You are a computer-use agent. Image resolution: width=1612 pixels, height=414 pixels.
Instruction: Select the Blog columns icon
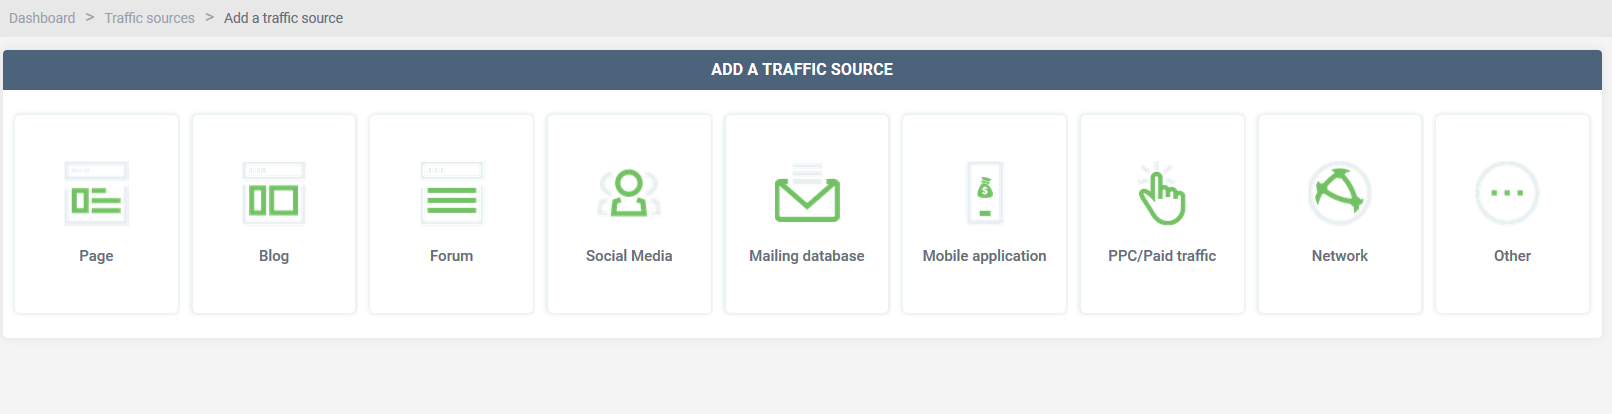click(274, 193)
